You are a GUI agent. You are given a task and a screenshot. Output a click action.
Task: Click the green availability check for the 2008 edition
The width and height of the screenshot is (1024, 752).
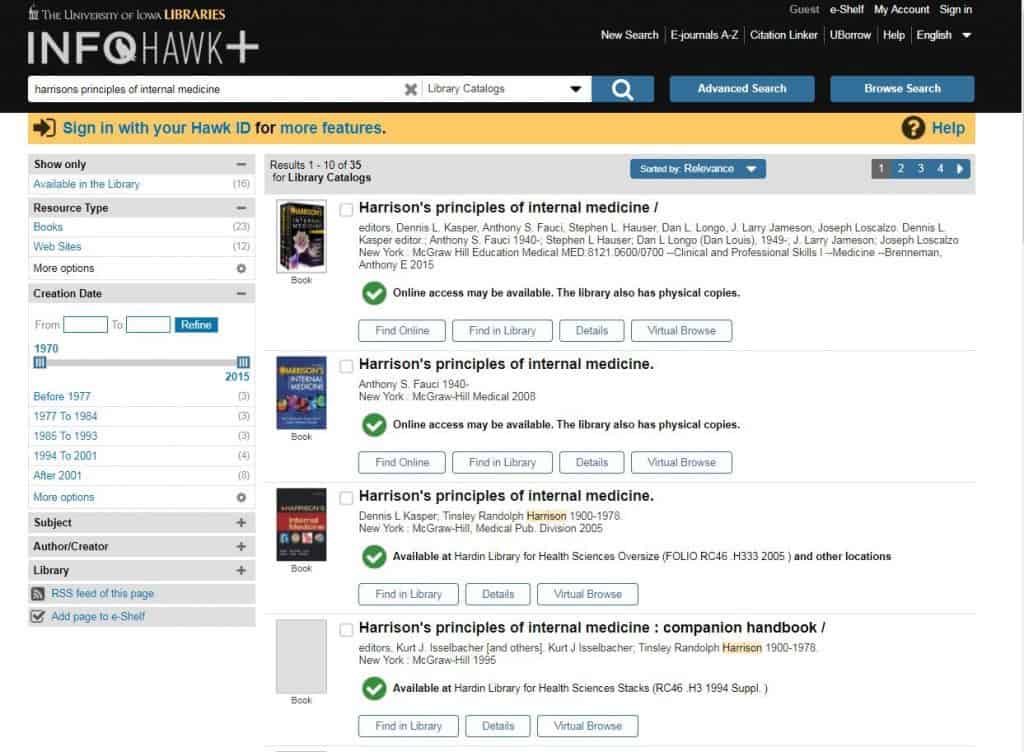374,425
